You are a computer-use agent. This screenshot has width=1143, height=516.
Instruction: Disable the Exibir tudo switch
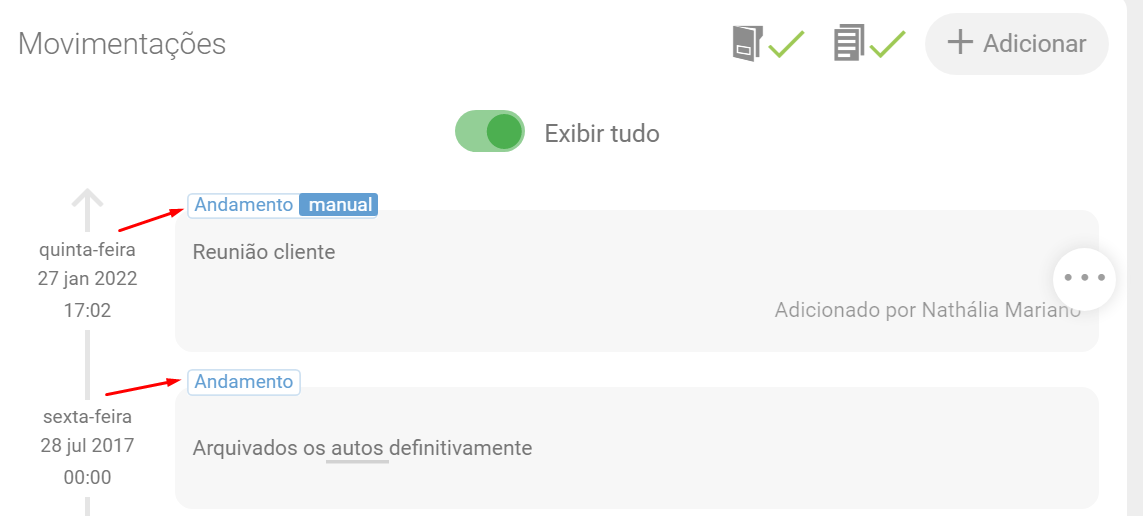pos(490,132)
